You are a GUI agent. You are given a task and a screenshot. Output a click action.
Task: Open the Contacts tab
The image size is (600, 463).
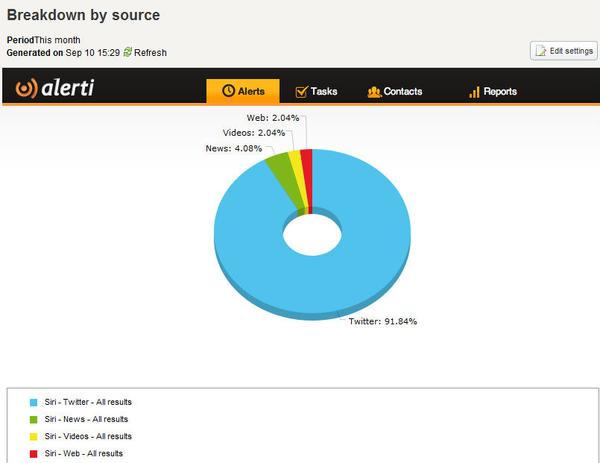point(403,91)
